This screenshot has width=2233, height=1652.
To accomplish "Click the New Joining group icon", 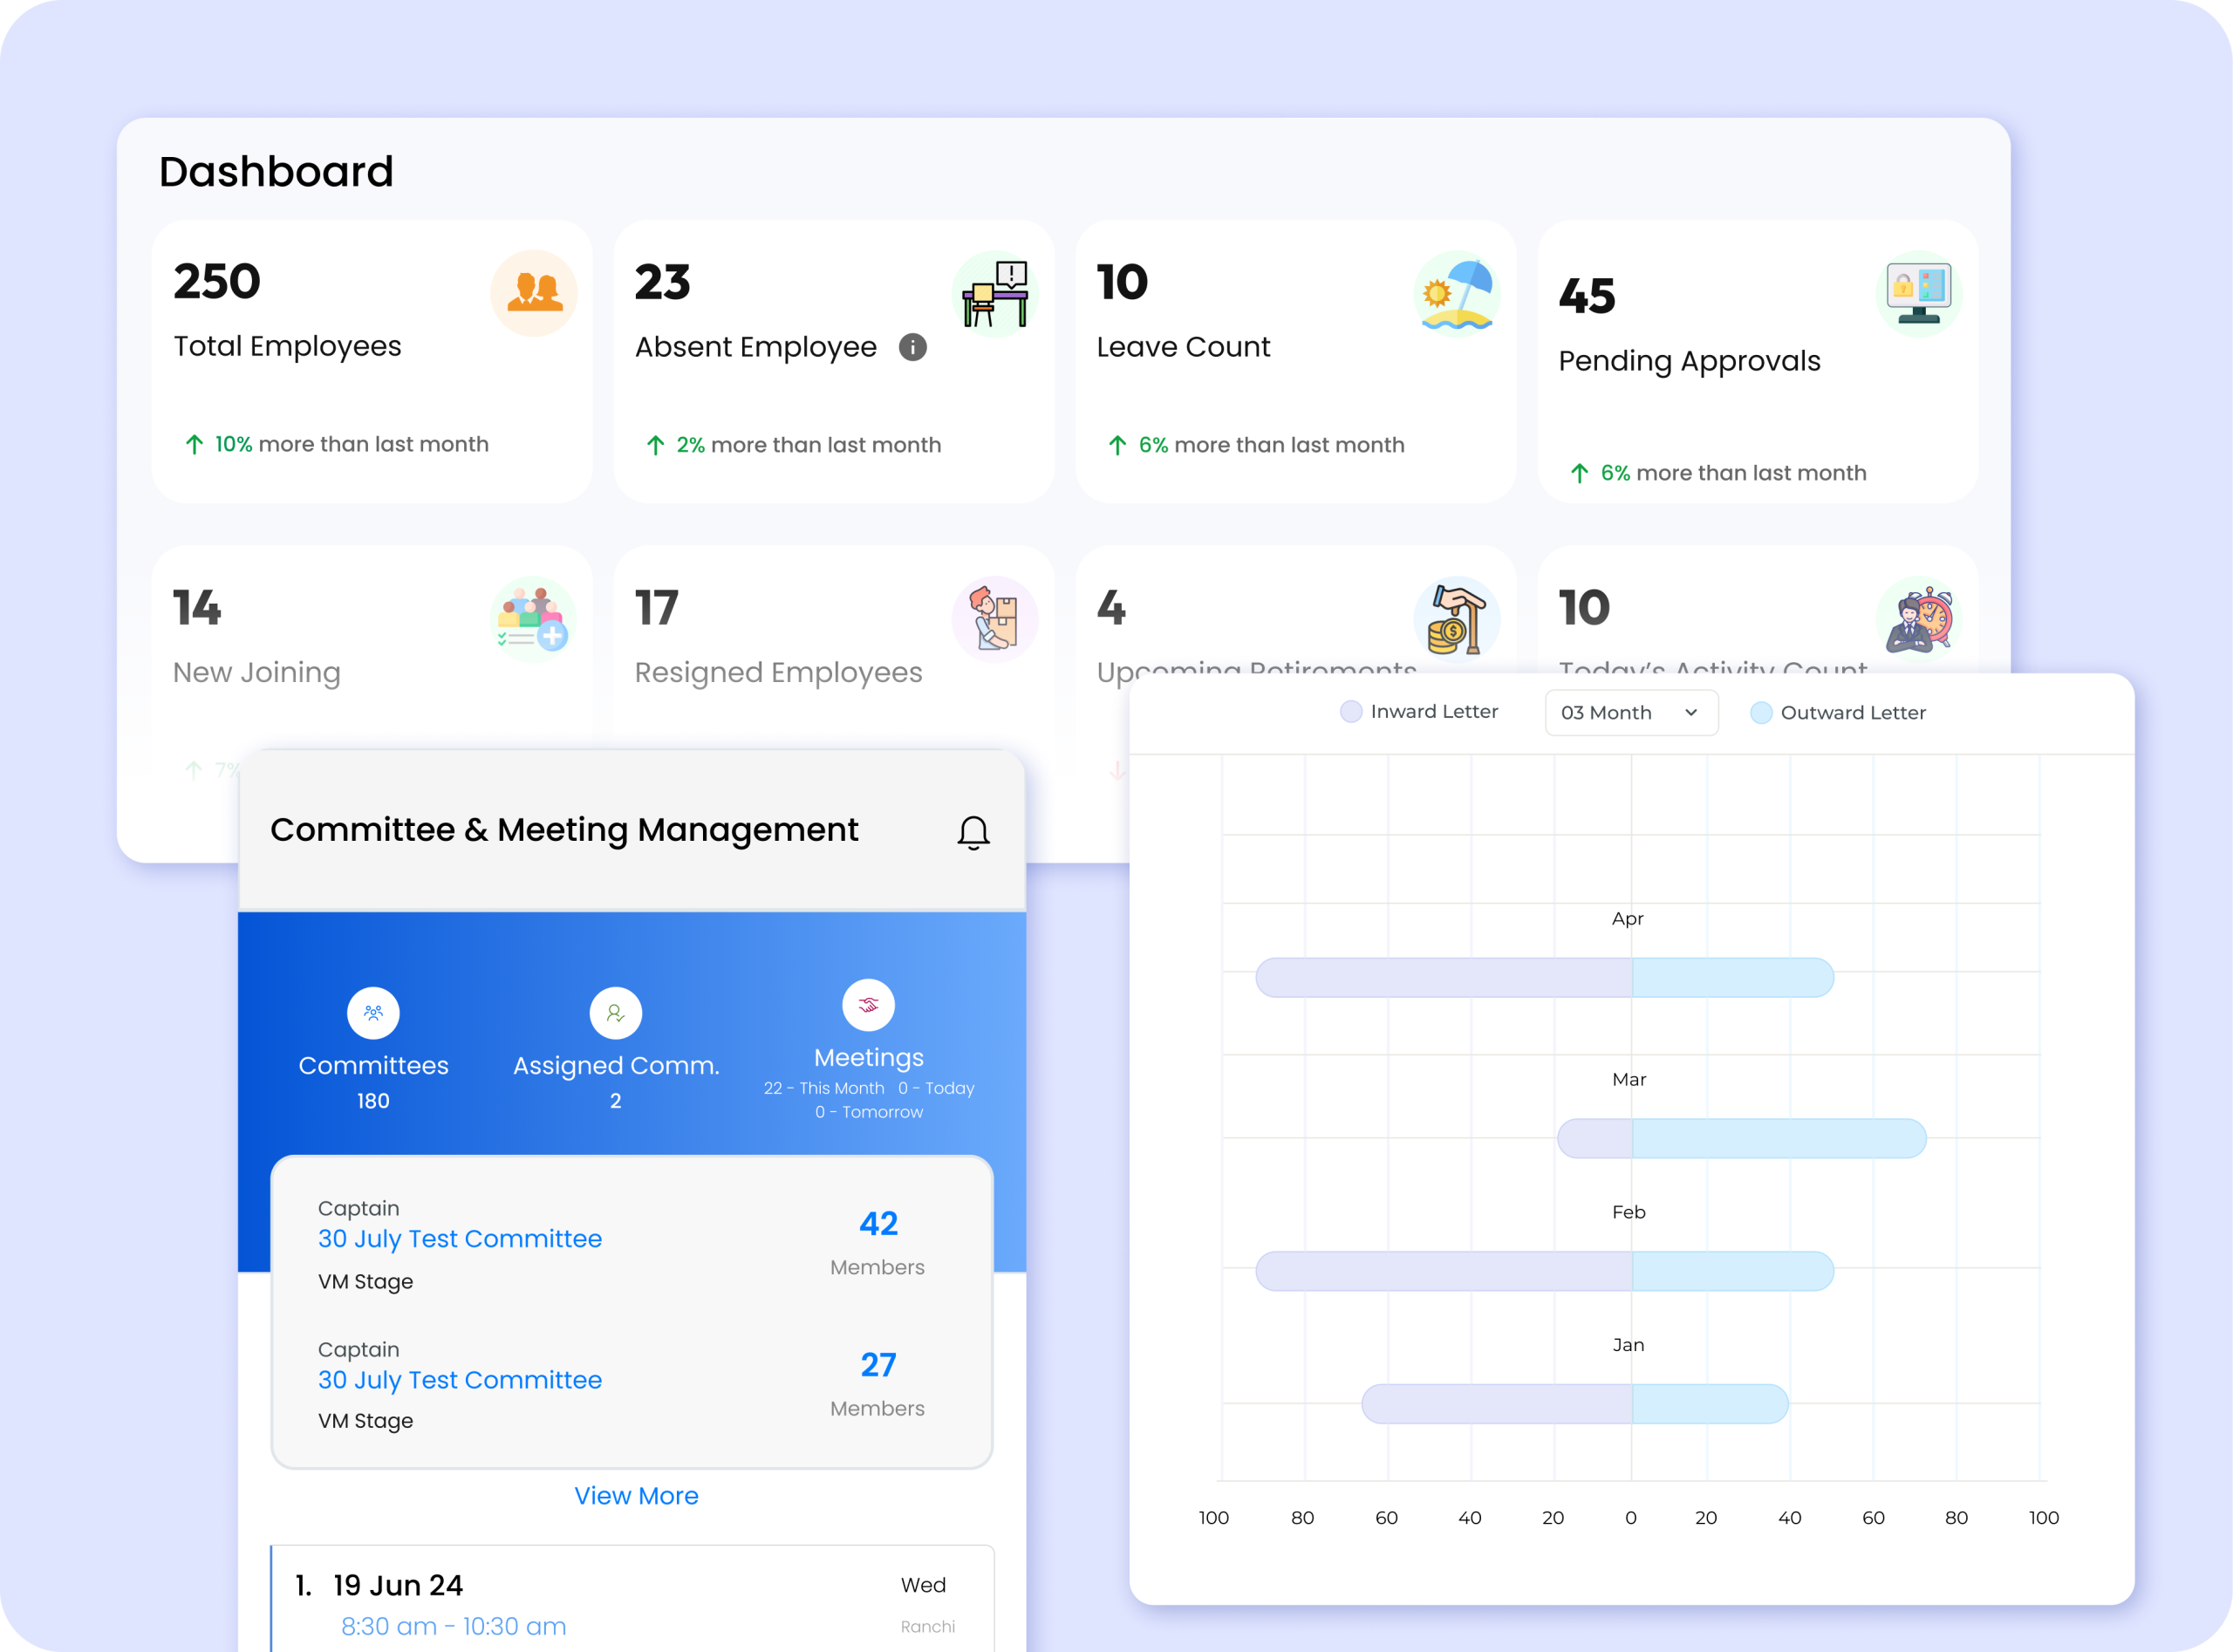I will (533, 619).
